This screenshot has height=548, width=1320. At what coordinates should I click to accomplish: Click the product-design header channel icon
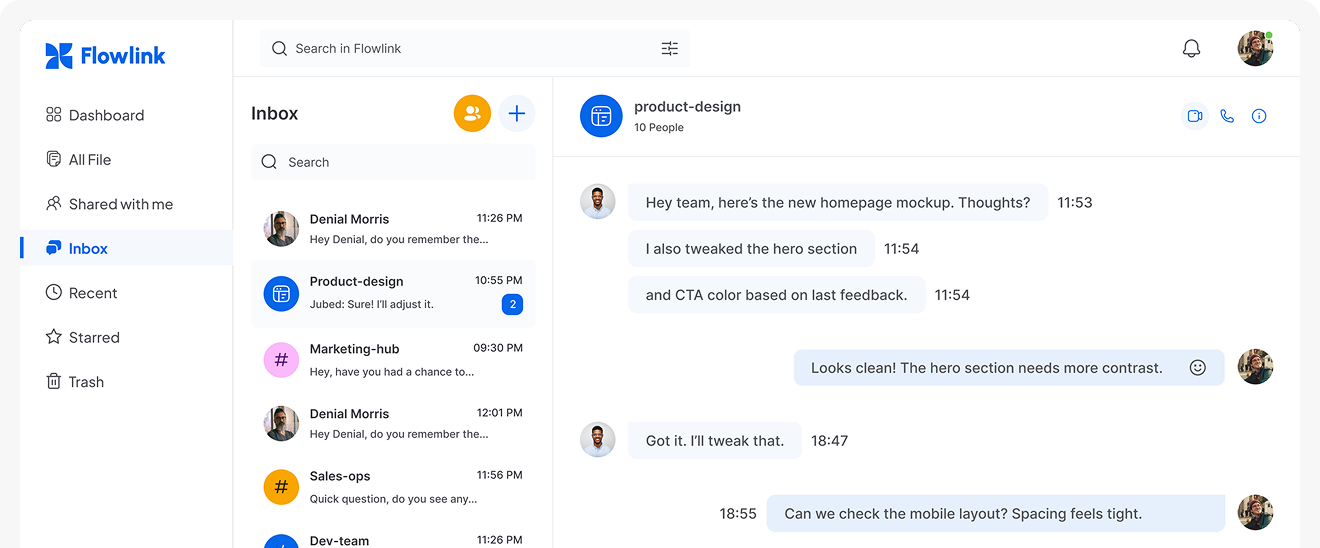(601, 116)
